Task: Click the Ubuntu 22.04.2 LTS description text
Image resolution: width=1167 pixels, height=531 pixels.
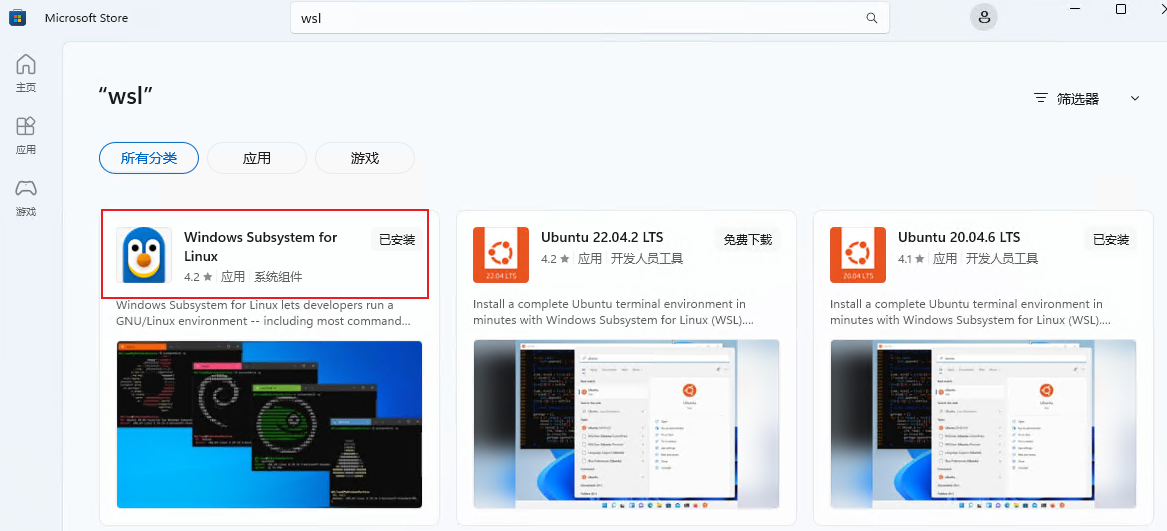Action: coord(615,313)
